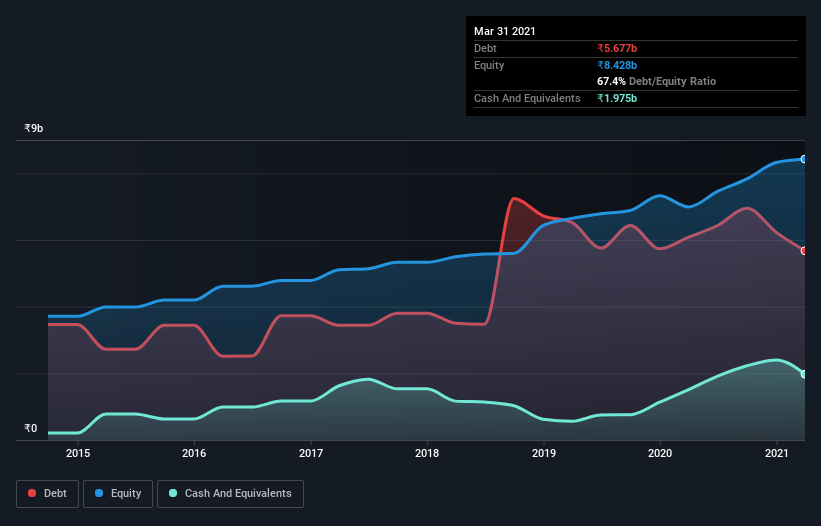821x526 pixels.
Task: Click the 2018 x-axis label
Action: [427, 453]
